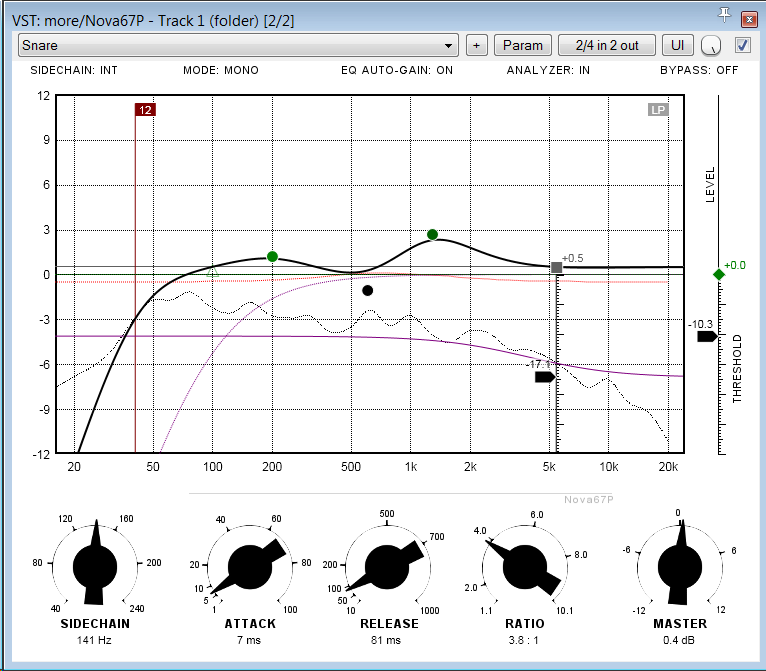
Task: Click the UI button
Action: pyautogui.click(x=678, y=45)
